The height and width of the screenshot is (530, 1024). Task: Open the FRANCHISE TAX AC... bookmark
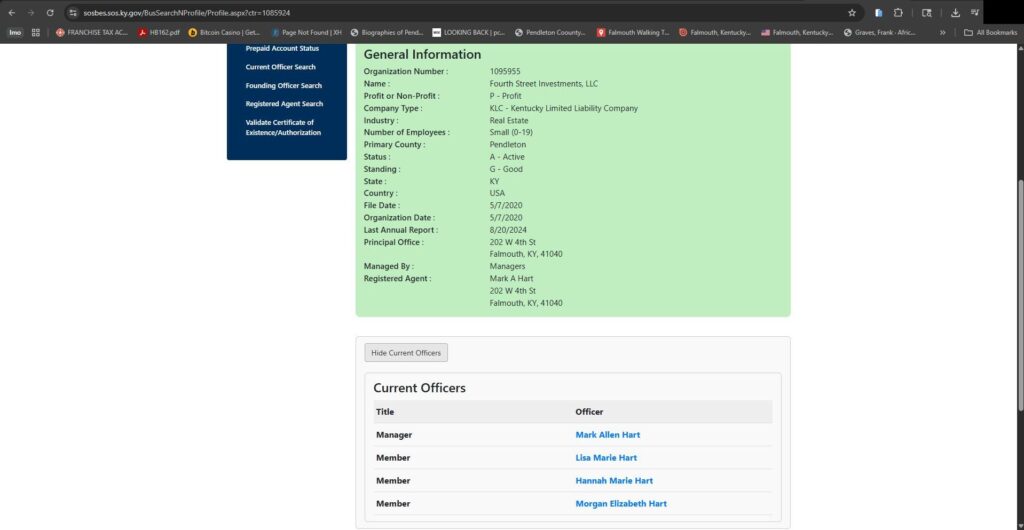click(91, 32)
